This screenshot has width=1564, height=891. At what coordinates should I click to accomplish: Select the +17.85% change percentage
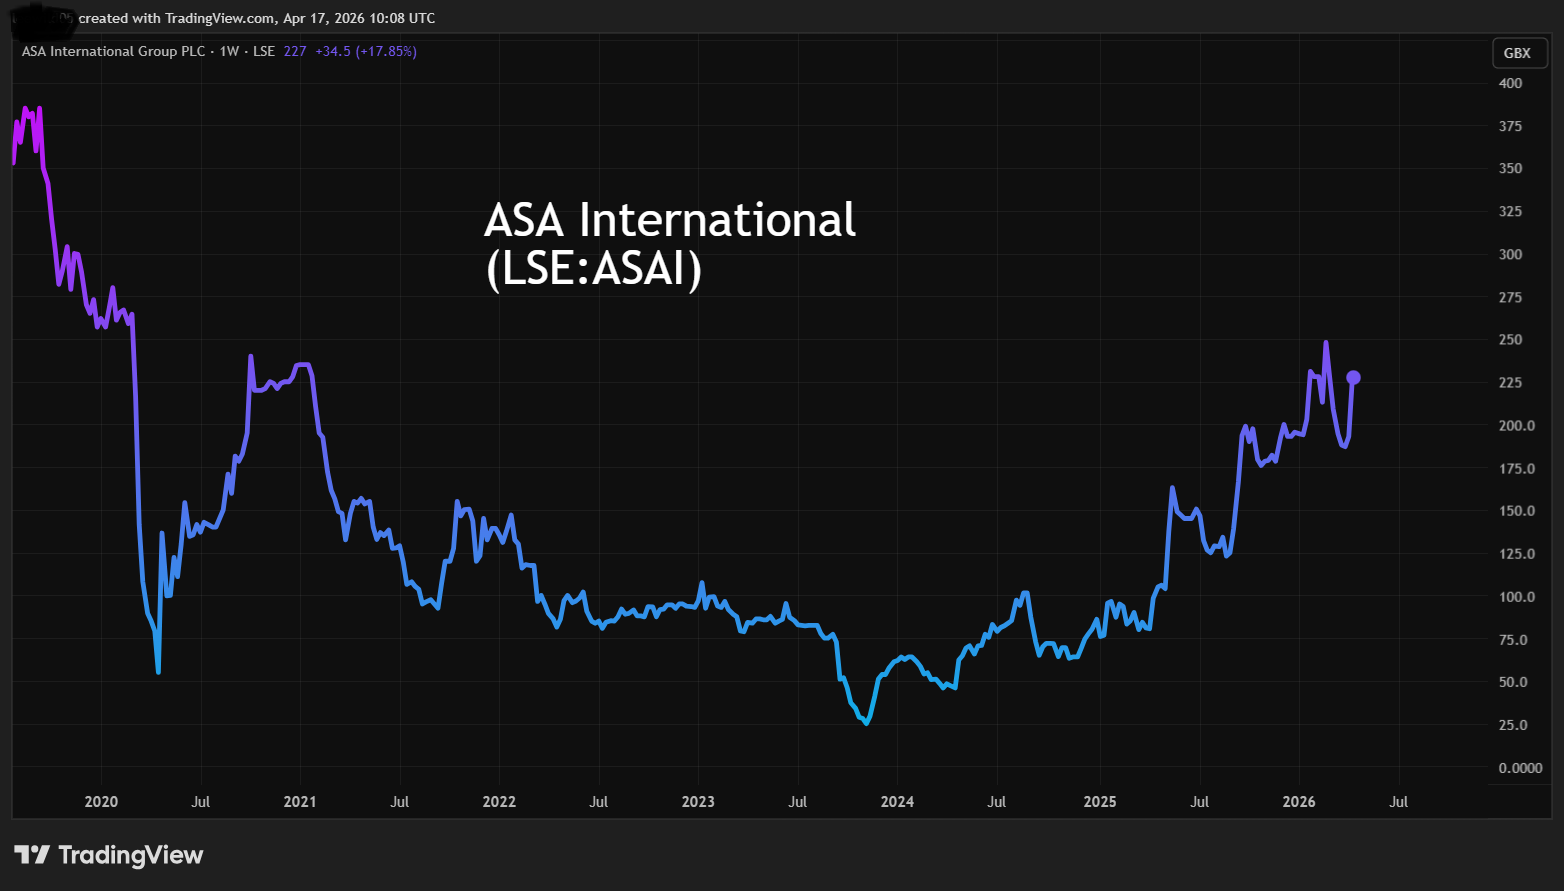tap(385, 51)
